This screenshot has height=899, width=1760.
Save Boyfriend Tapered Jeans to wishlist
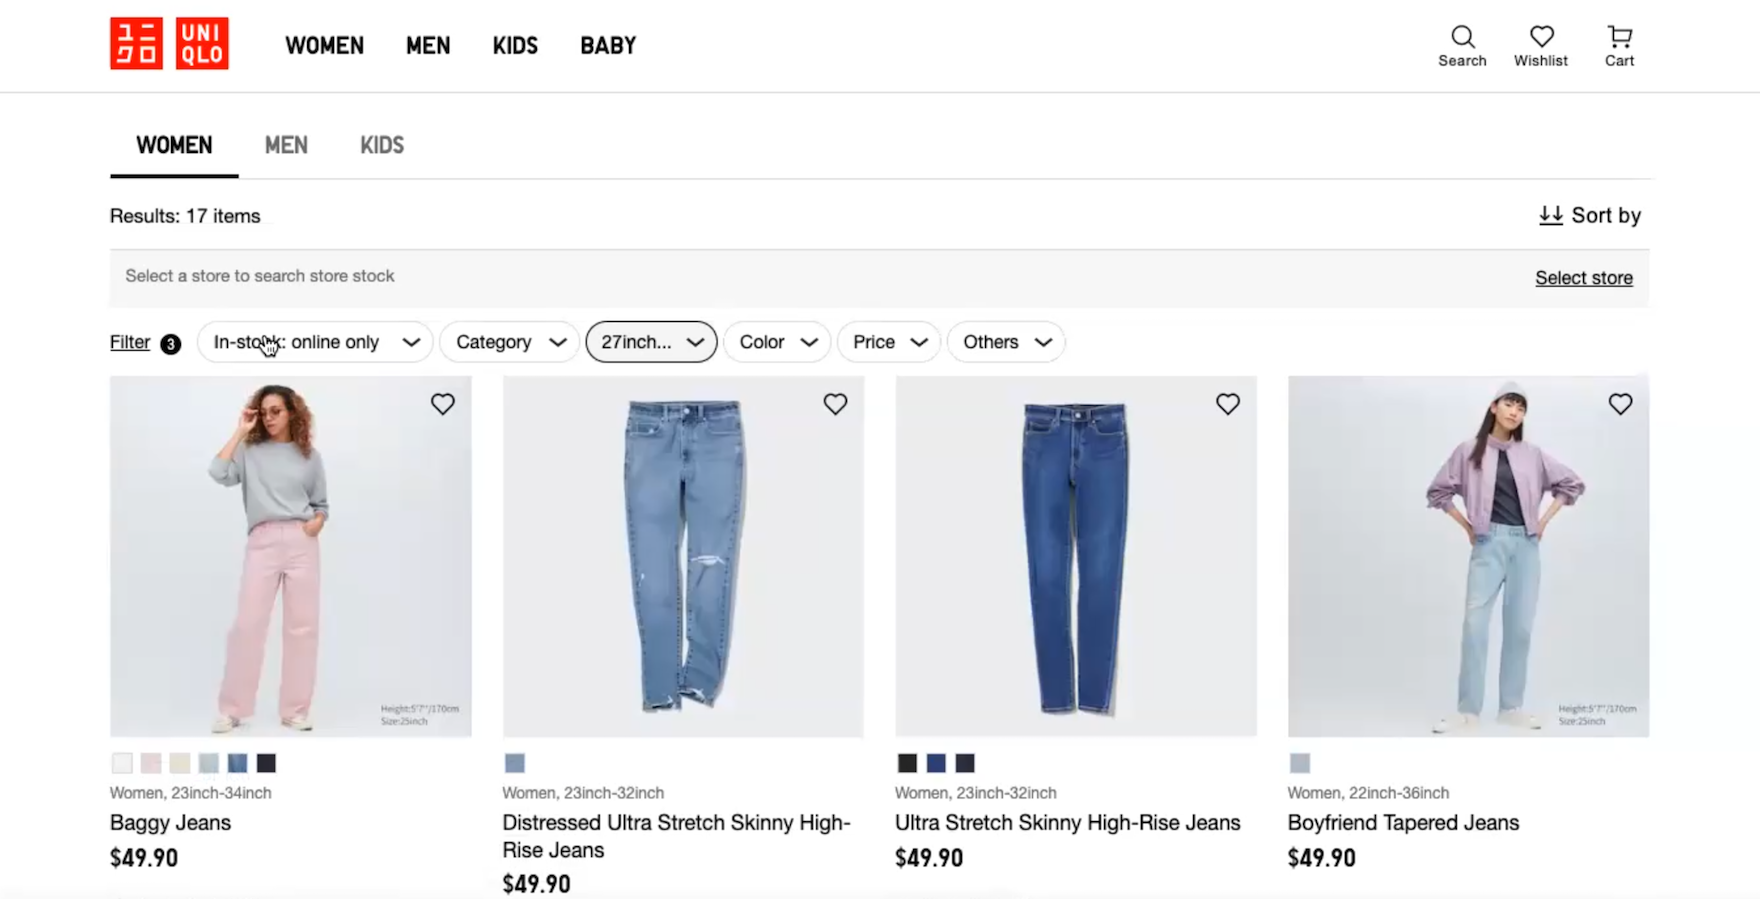pos(1620,404)
